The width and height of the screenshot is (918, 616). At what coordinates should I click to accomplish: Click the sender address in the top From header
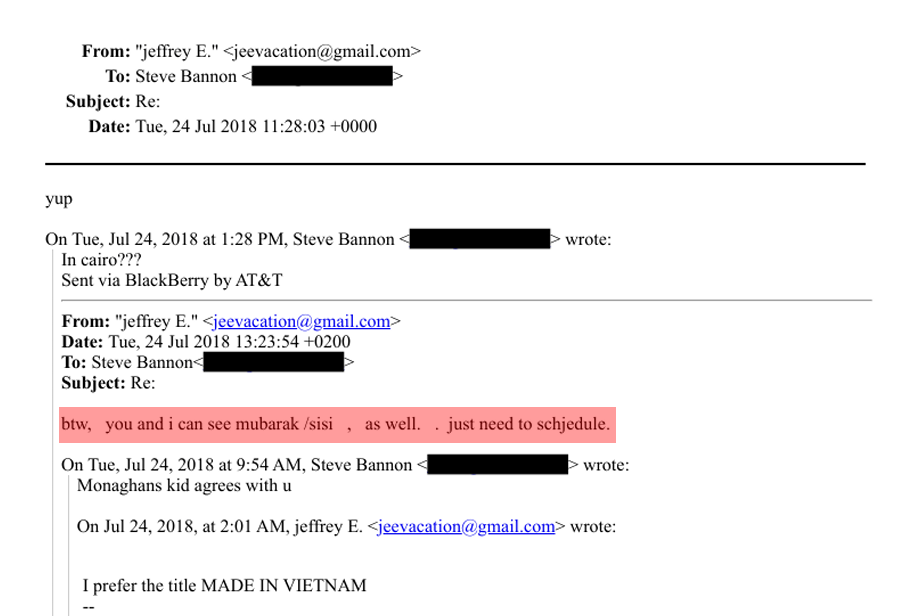click(321, 51)
